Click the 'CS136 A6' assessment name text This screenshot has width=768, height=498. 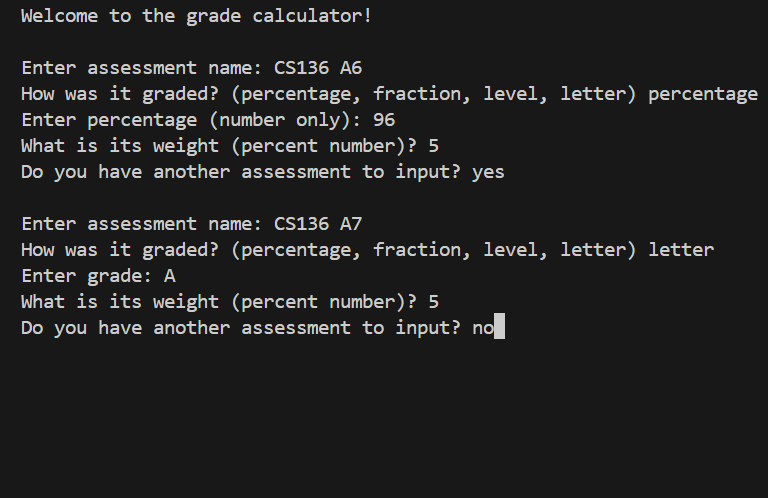click(x=318, y=68)
